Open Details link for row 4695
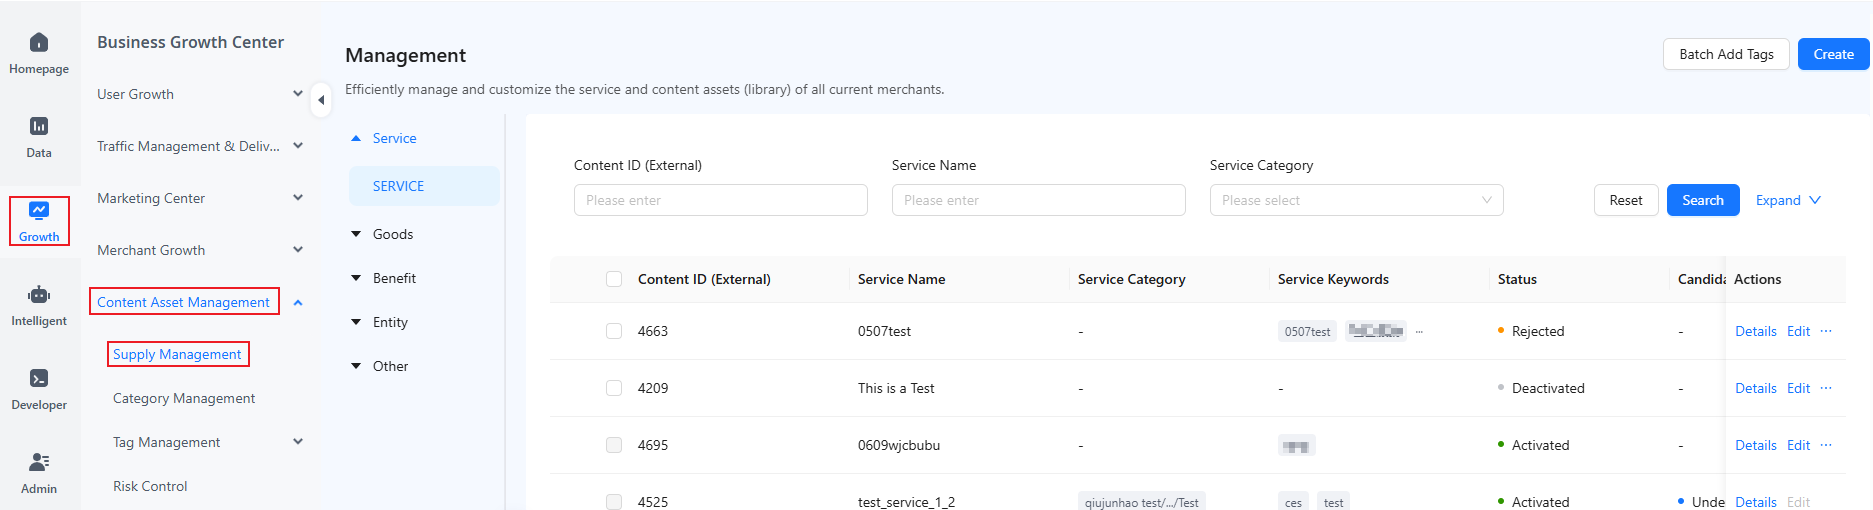 [x=1755, y=445]
